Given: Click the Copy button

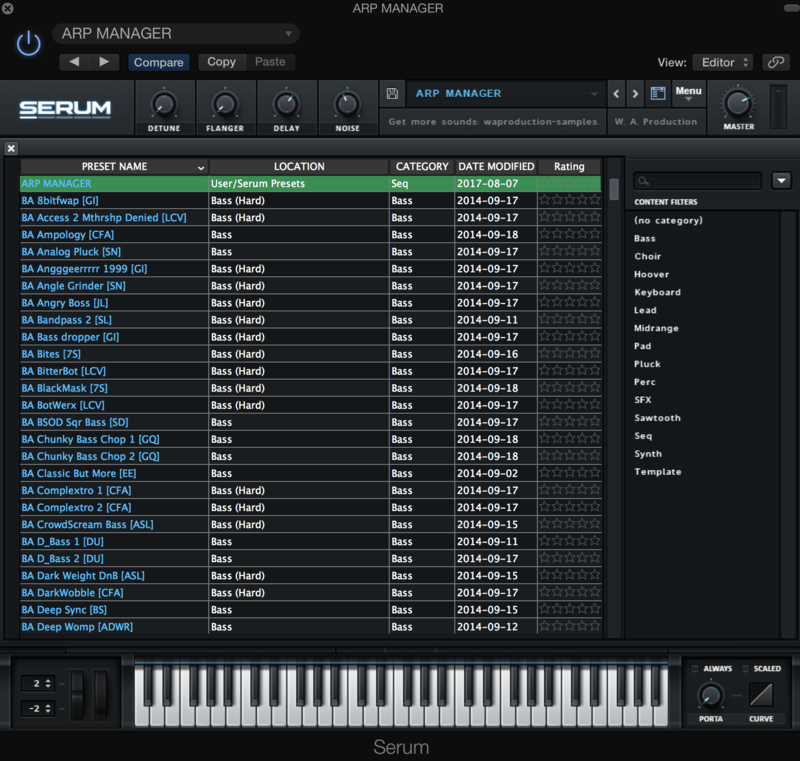Looking at the screenshot, I should click(x=221, y=62).
